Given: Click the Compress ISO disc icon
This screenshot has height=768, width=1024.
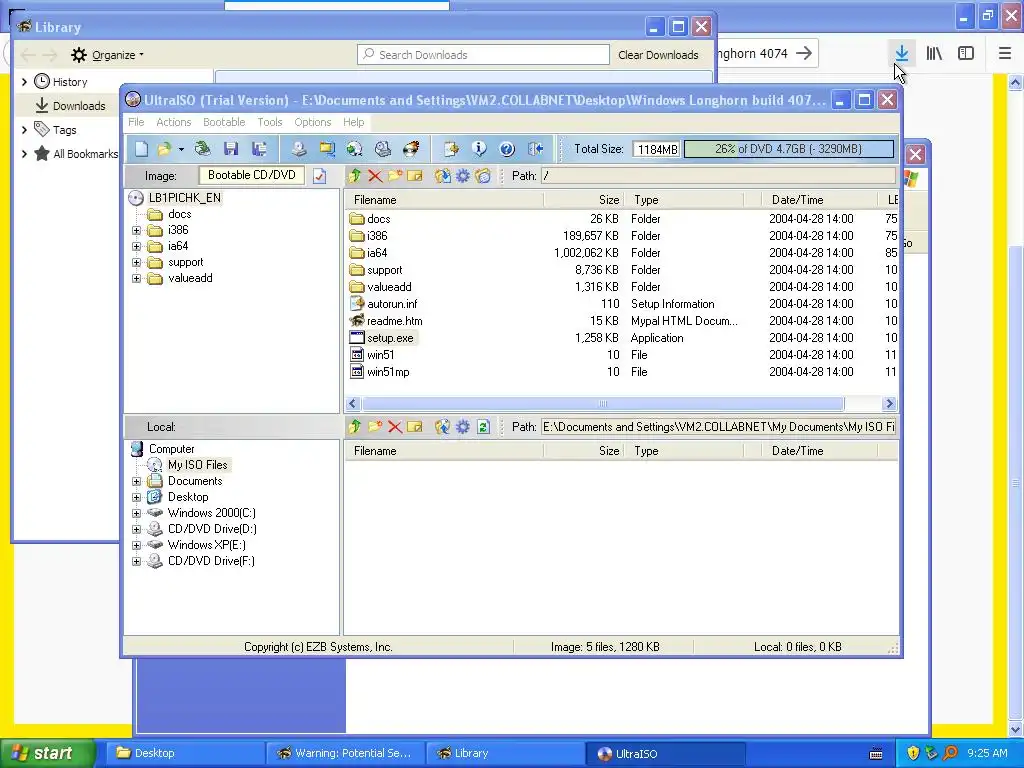Looking at the screenshot, I should tap(355, 149).
